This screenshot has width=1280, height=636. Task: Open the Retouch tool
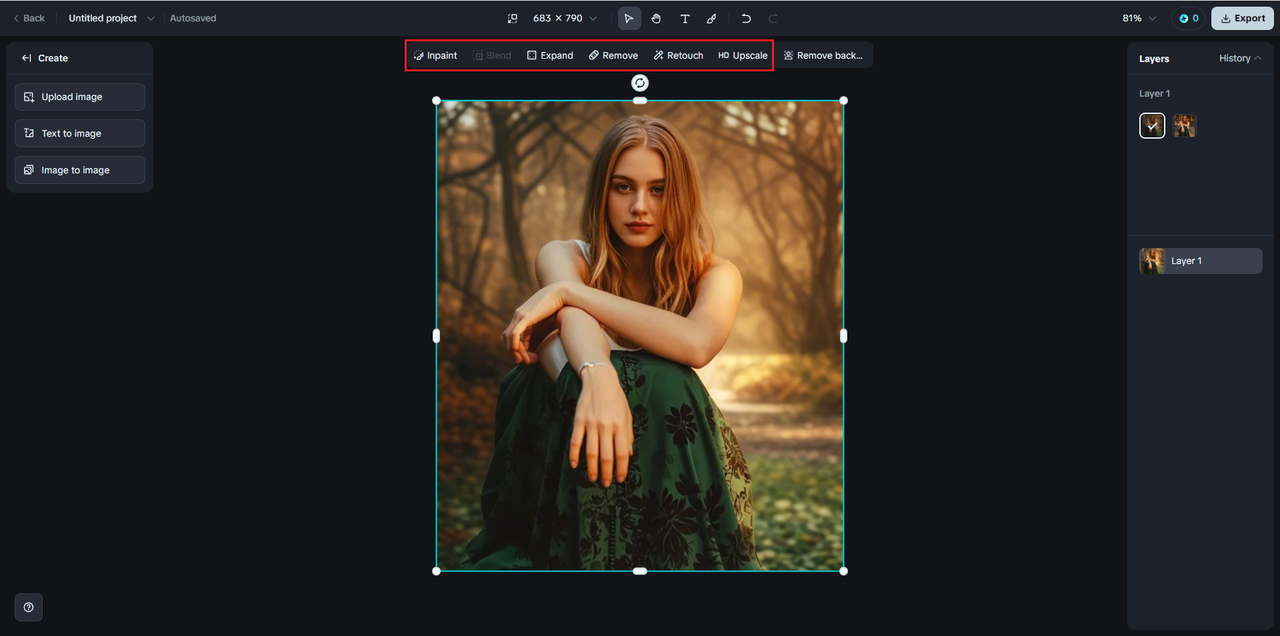[x=678, y=55]
